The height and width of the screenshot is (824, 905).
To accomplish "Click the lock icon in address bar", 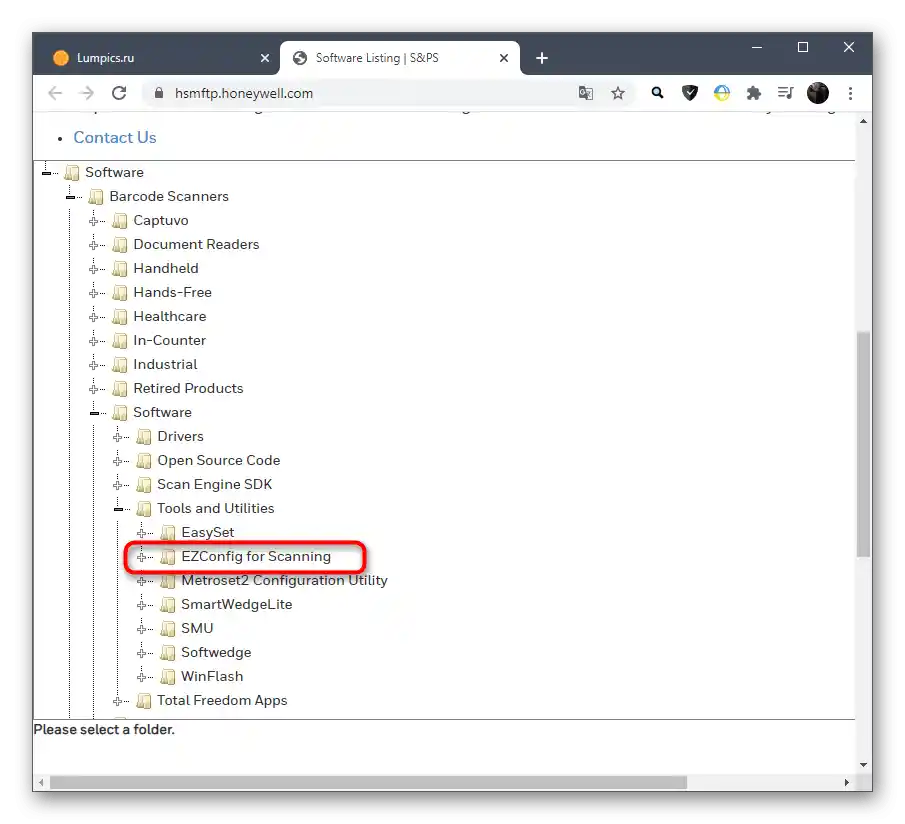I will tap(159, 93).
